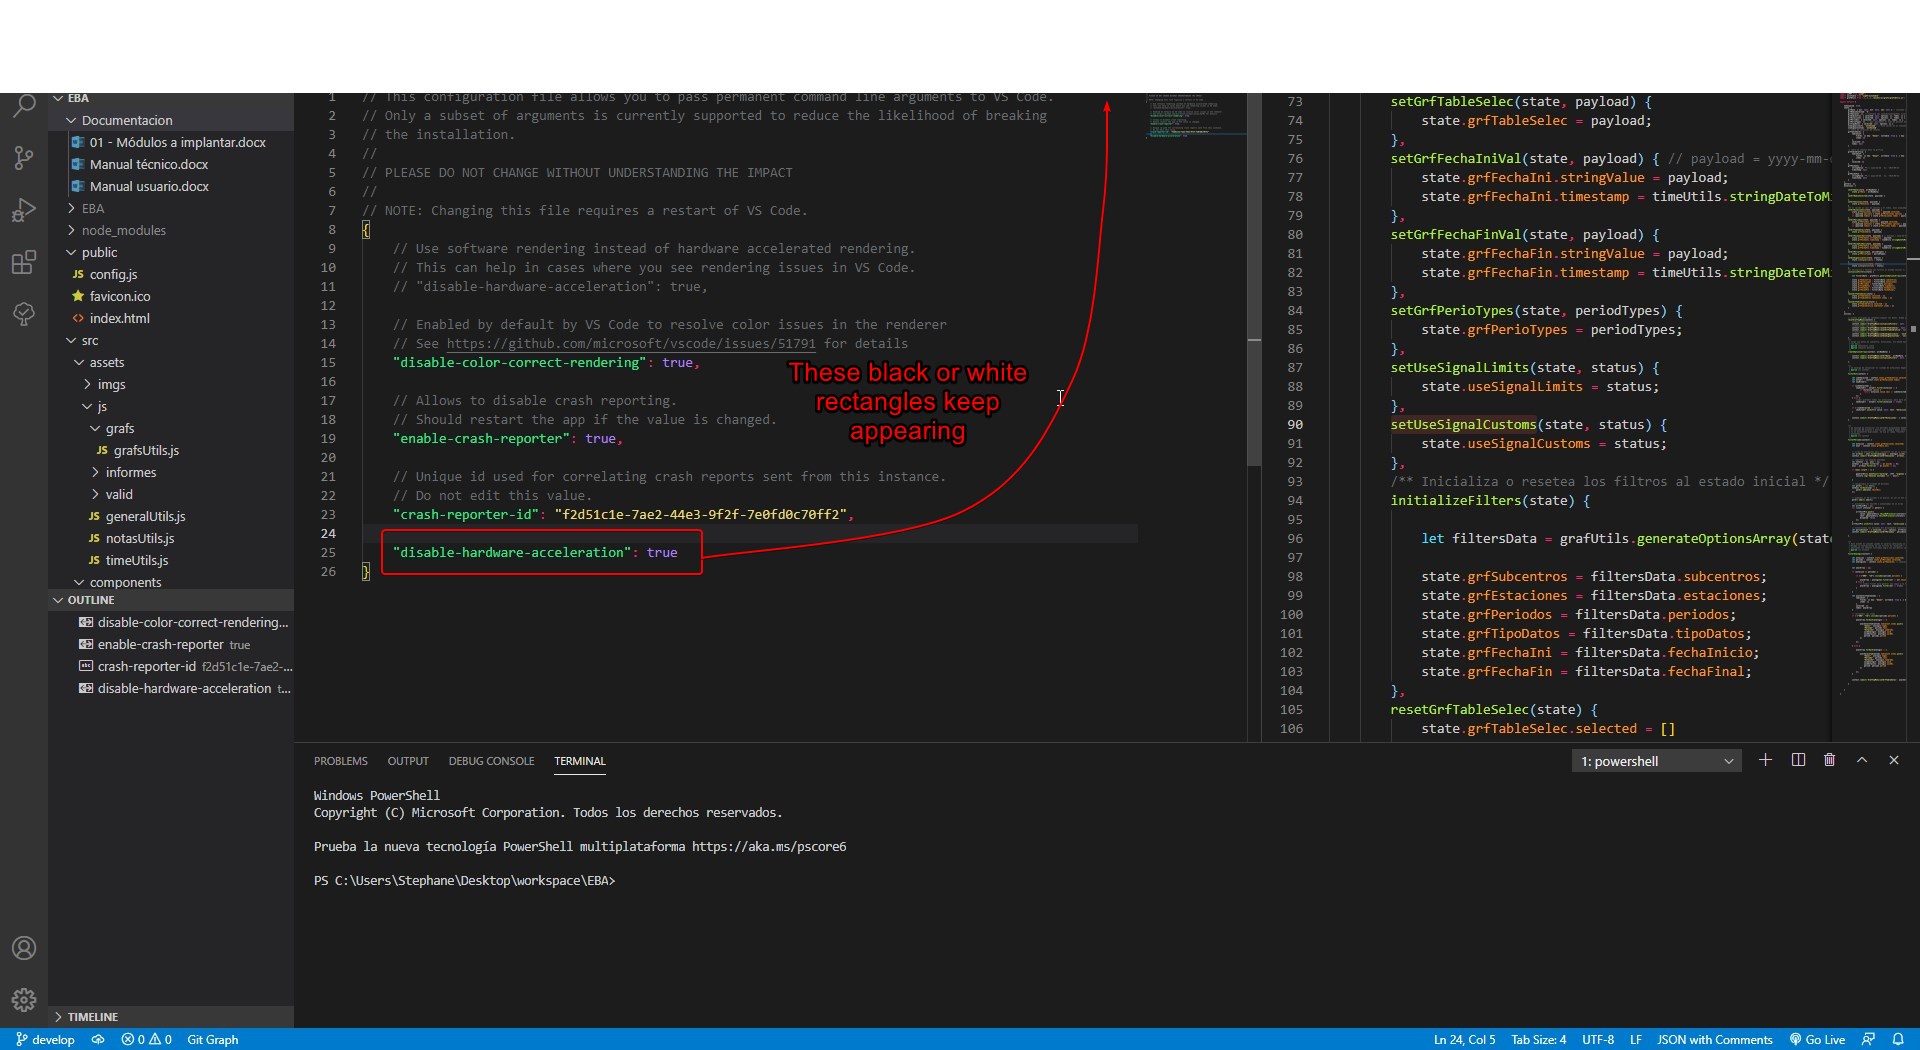Open the Extensions view

pos(22,262)
